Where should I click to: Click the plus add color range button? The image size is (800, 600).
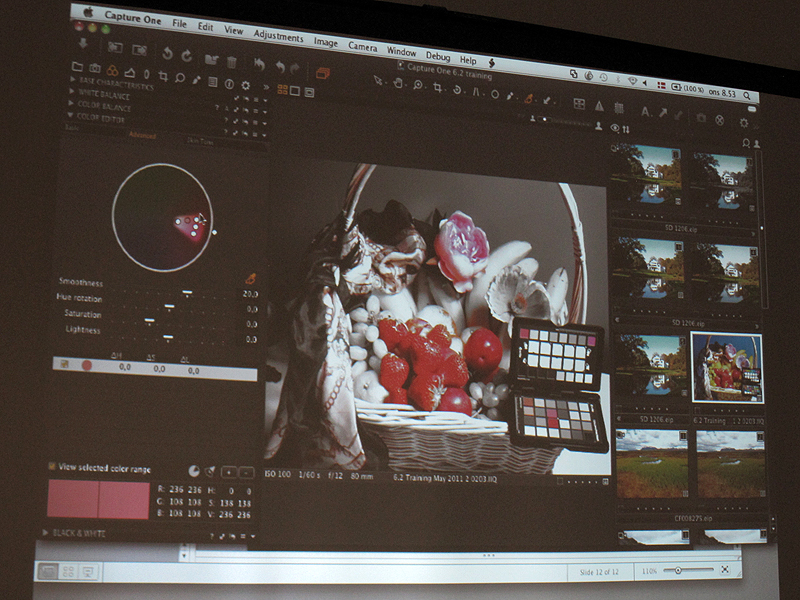click(x=229, y=472)
